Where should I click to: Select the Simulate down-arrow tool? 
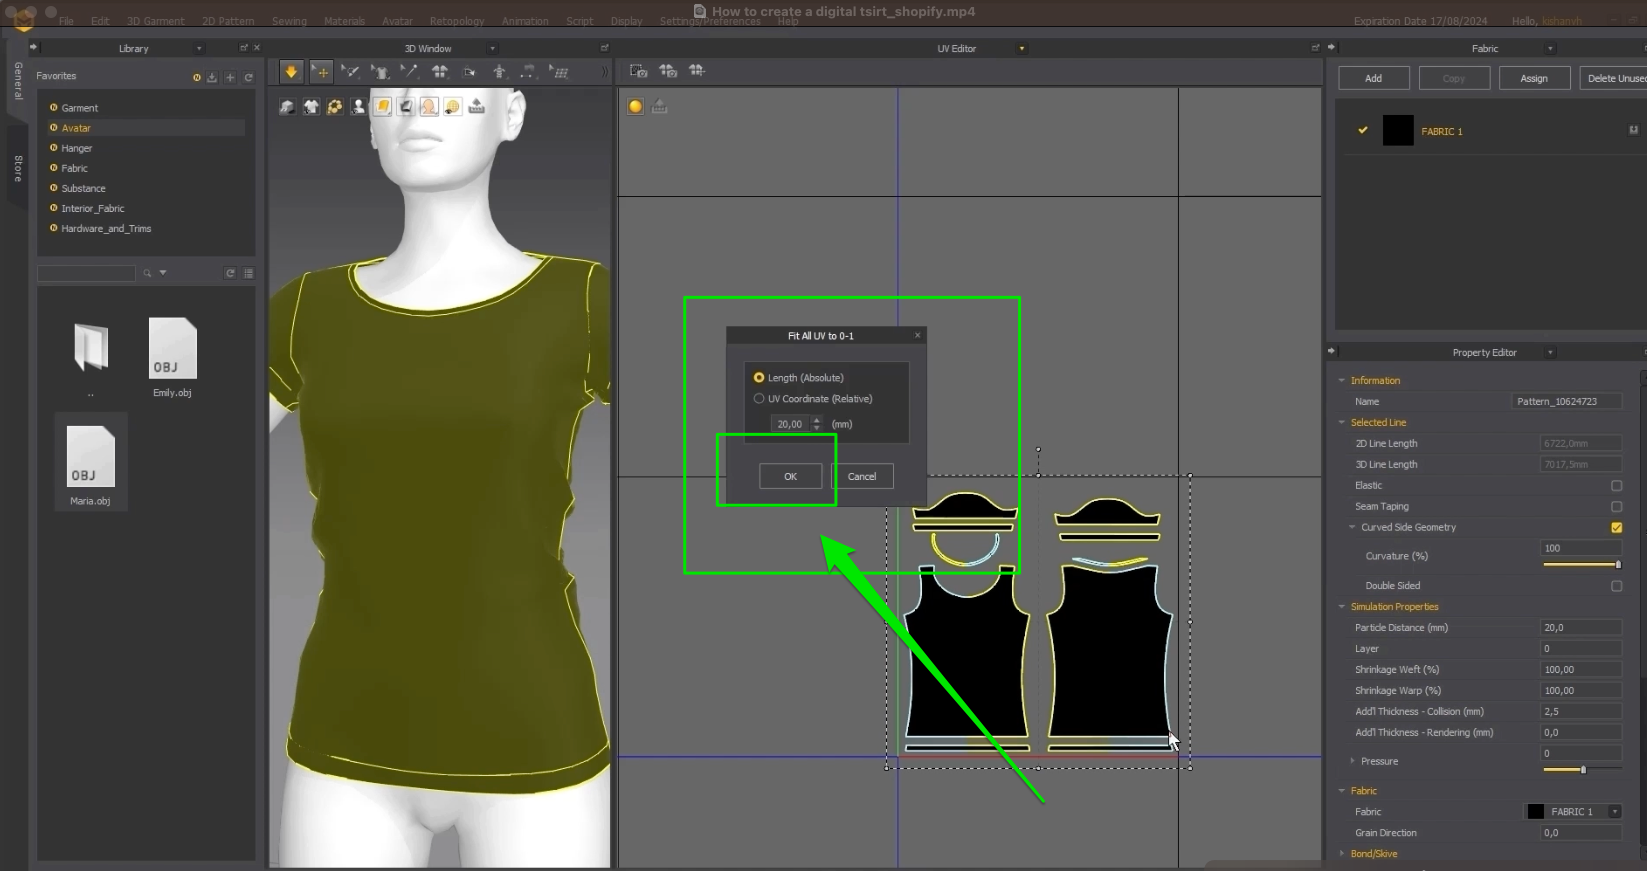click(291, 71)
